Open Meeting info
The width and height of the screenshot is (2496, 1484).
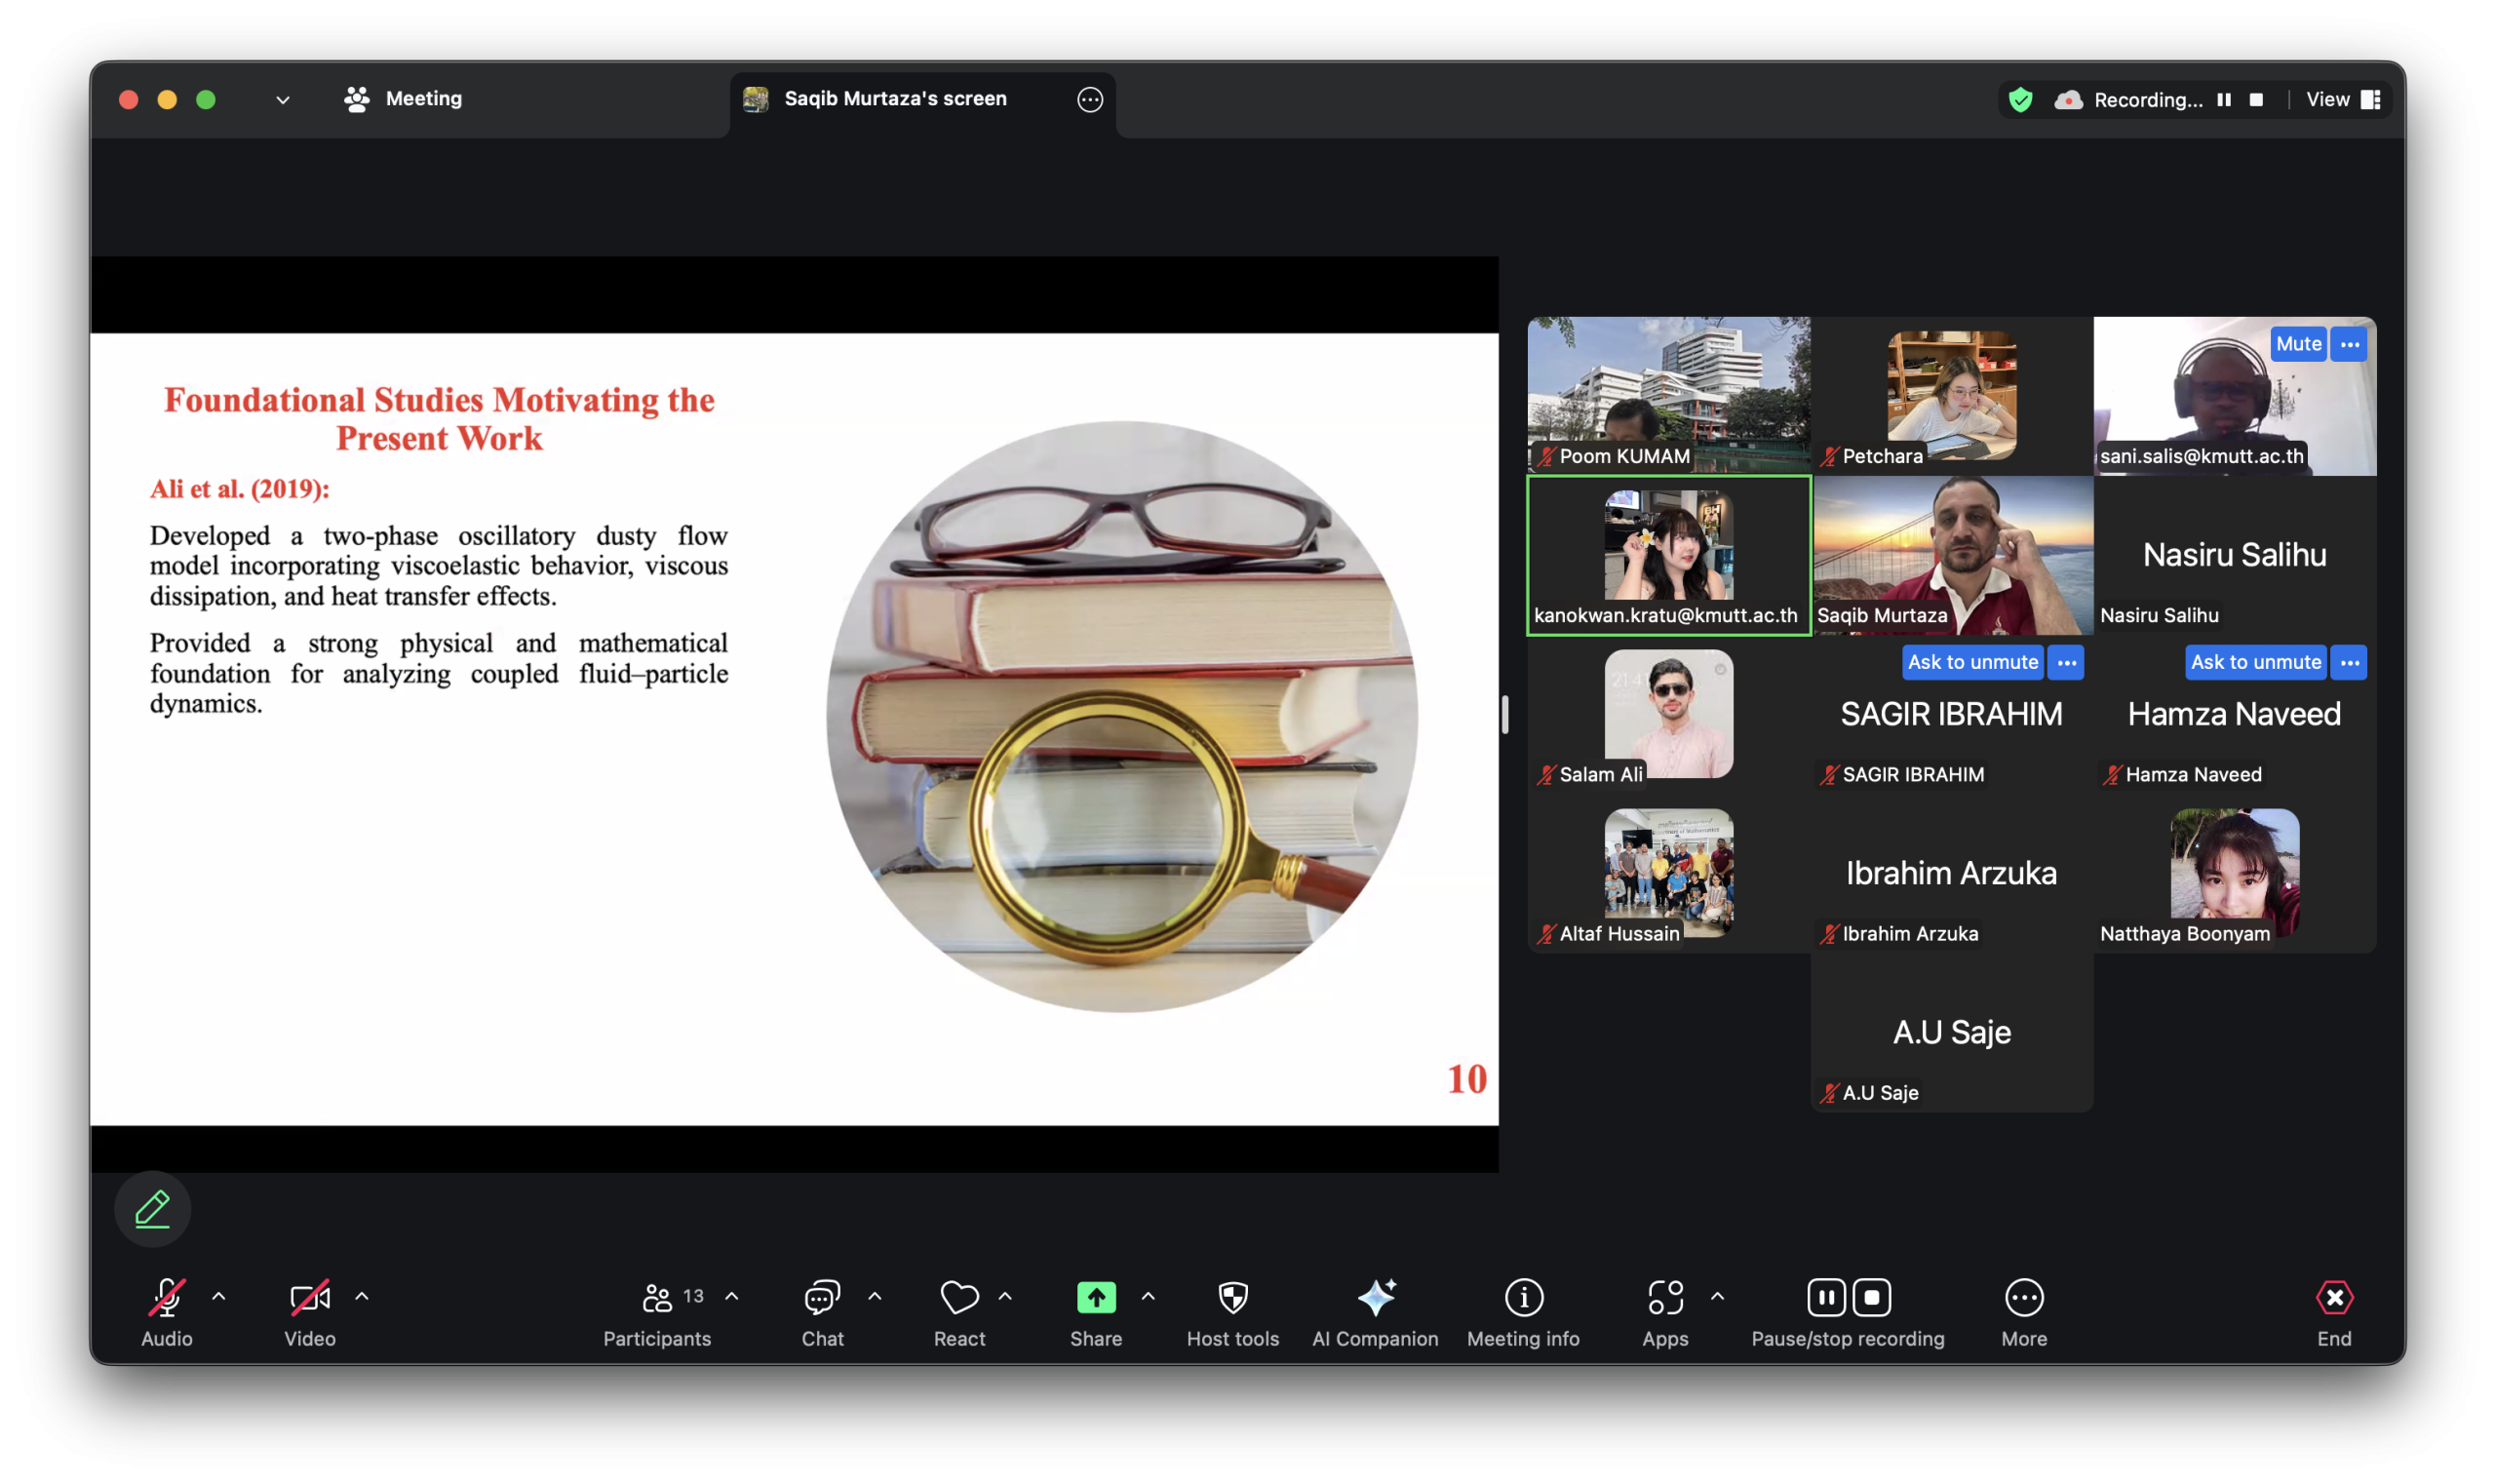pyautogui.click(x=1523, y=1298)
